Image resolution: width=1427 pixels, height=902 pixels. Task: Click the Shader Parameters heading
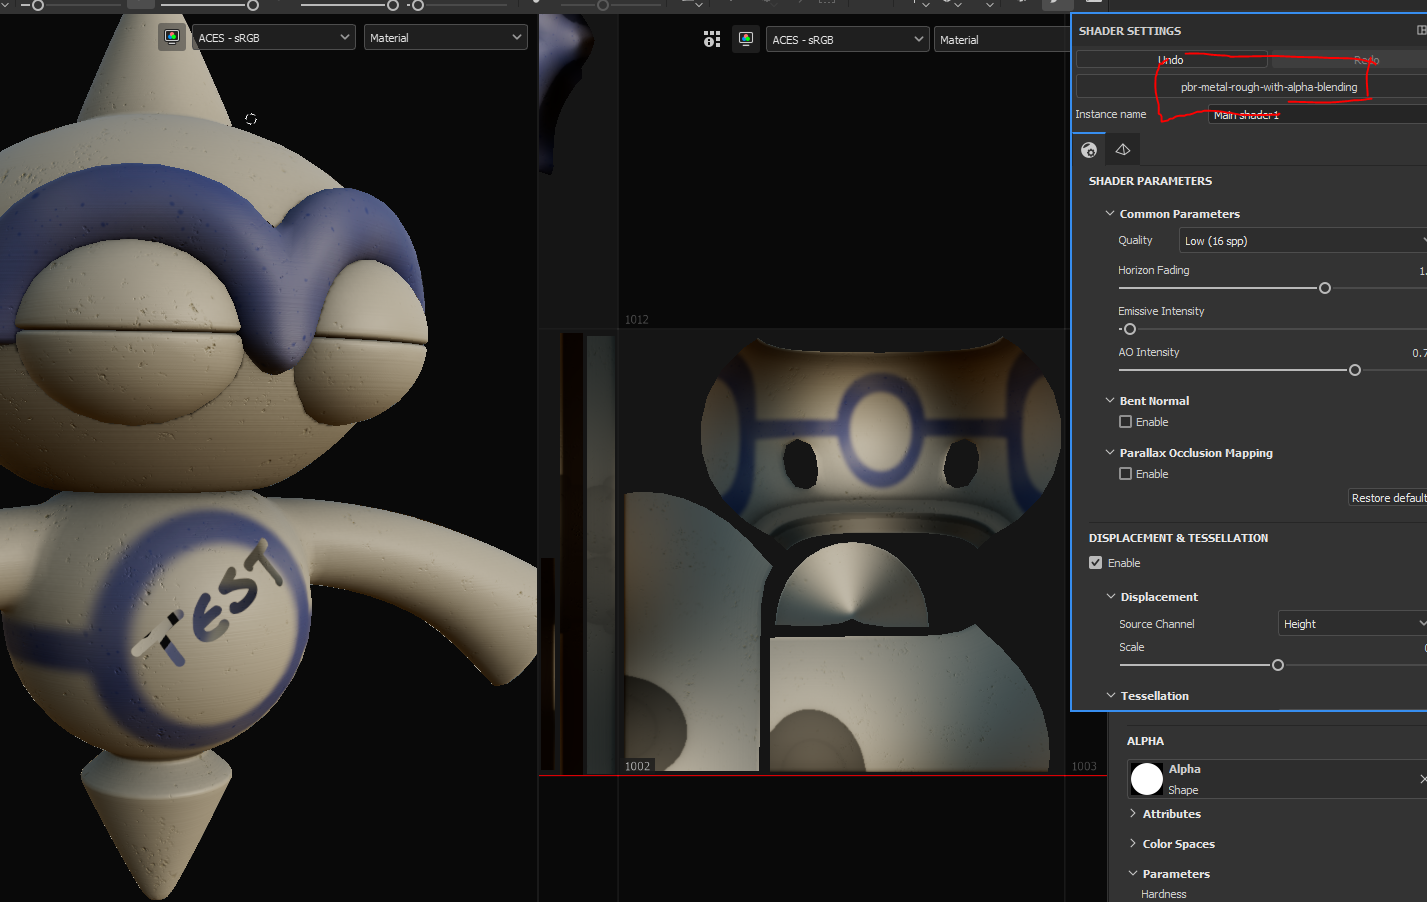(x=1150, y=181)
